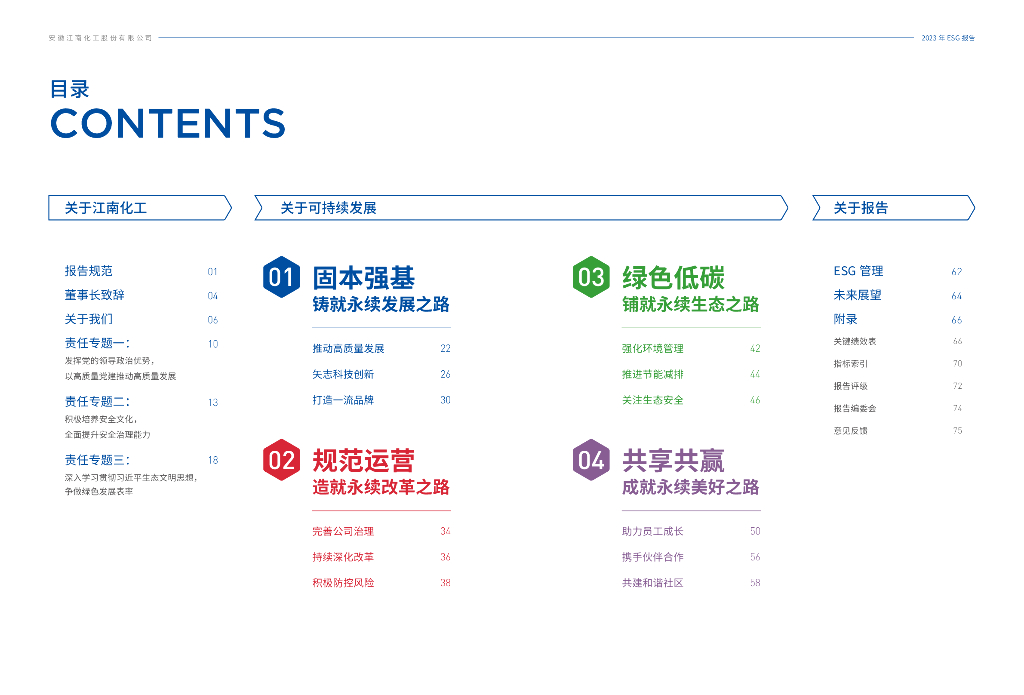Go to 积极防控风险 entry
This screenshot has height=695, width=1024.
343,583
